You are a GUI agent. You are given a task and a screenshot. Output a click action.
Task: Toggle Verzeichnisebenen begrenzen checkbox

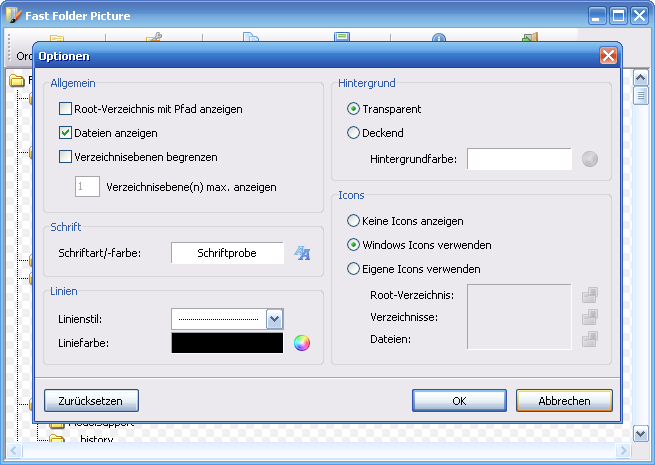coord(66,157)
